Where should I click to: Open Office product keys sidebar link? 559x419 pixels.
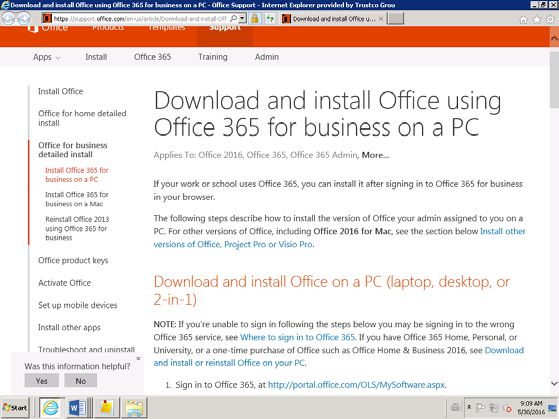[x=73, y=260]
